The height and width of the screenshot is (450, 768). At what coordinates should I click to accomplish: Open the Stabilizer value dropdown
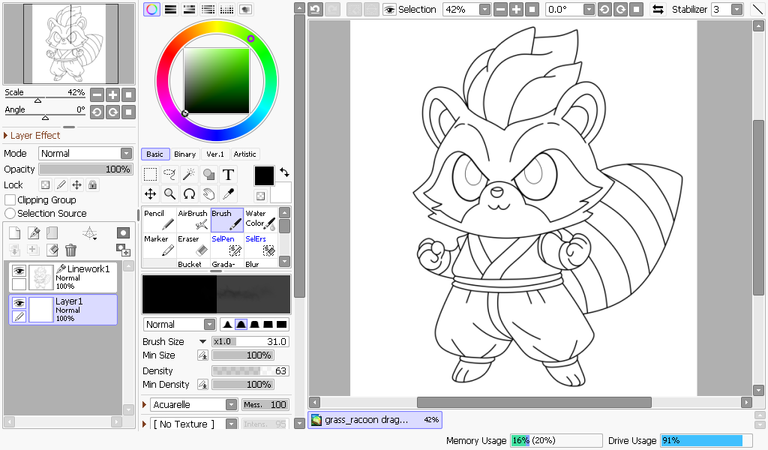pyautogui.click(x=737, y=9)
